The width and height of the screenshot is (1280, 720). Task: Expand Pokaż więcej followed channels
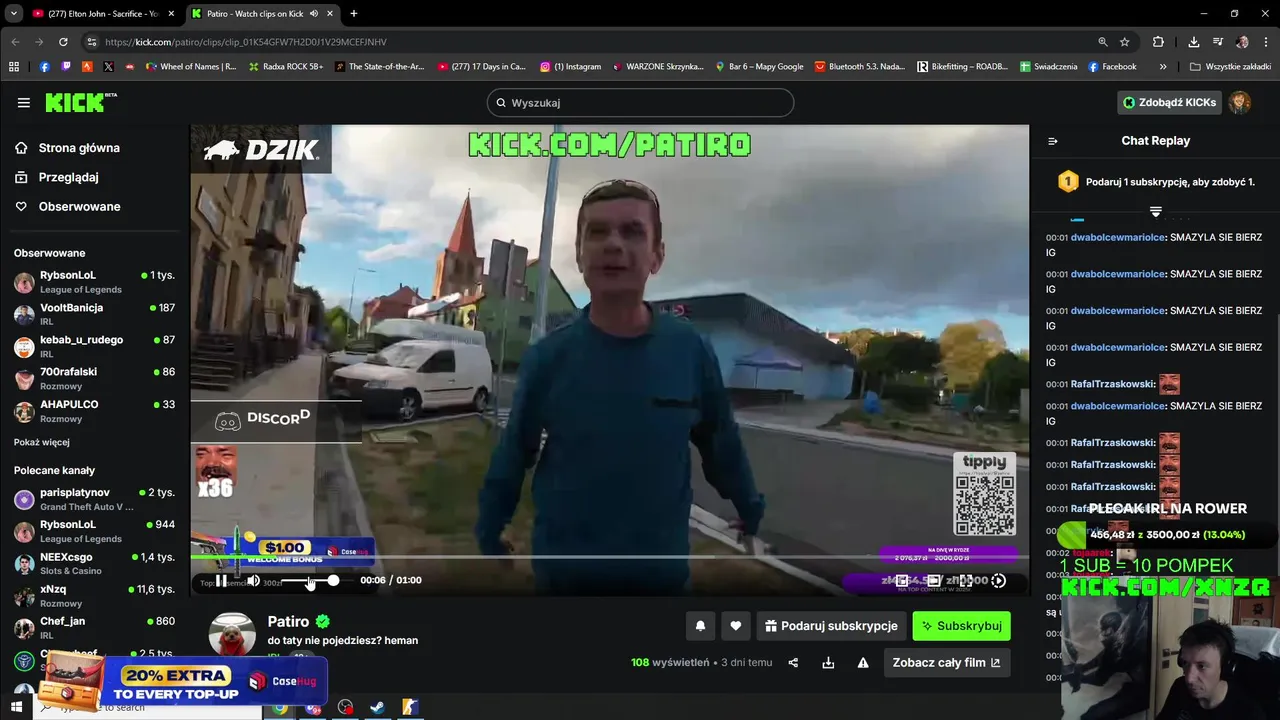42,442
